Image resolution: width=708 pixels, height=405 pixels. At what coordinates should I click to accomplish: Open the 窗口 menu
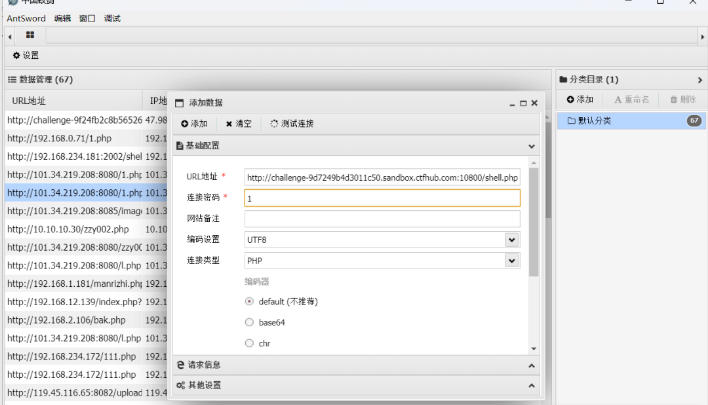pos(87,19)
